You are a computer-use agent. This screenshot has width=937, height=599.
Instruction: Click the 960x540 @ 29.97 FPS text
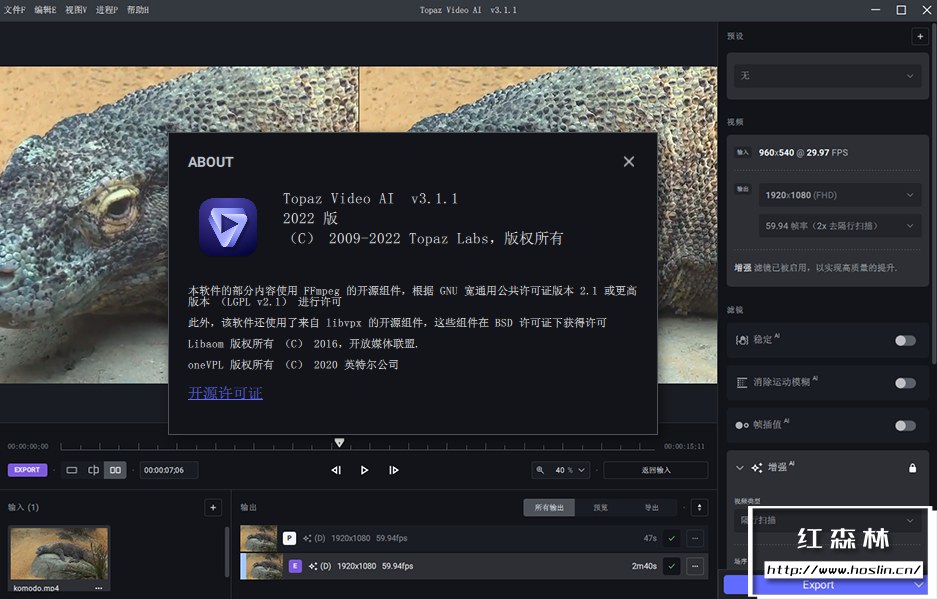803,152
